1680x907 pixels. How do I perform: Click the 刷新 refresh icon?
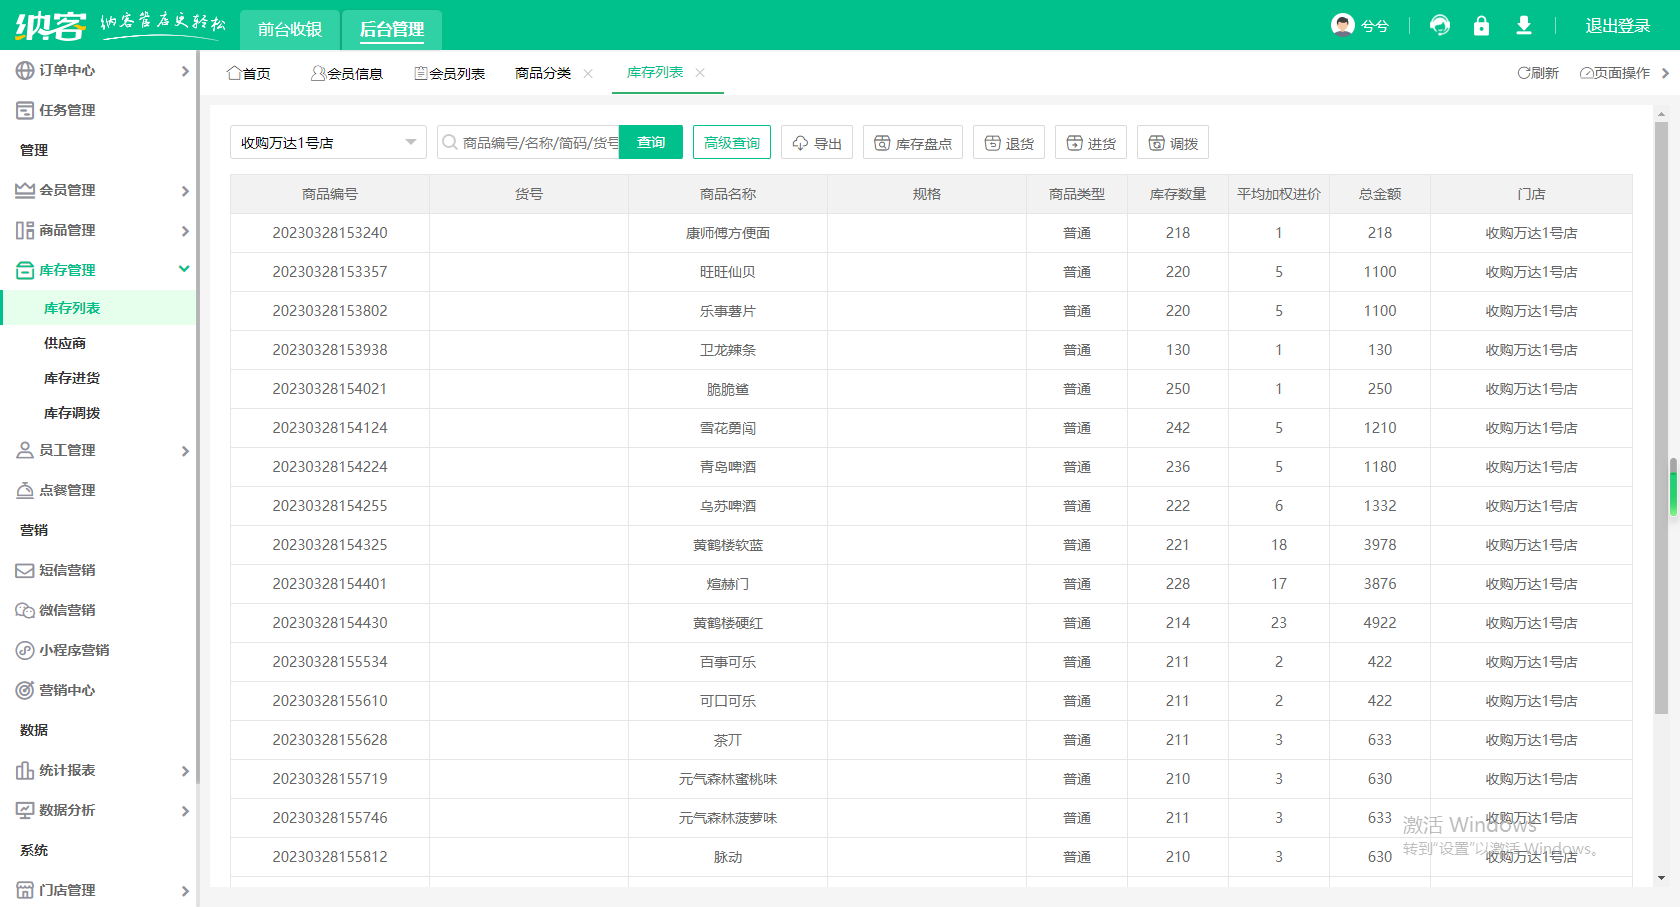tap(1524, 73)
